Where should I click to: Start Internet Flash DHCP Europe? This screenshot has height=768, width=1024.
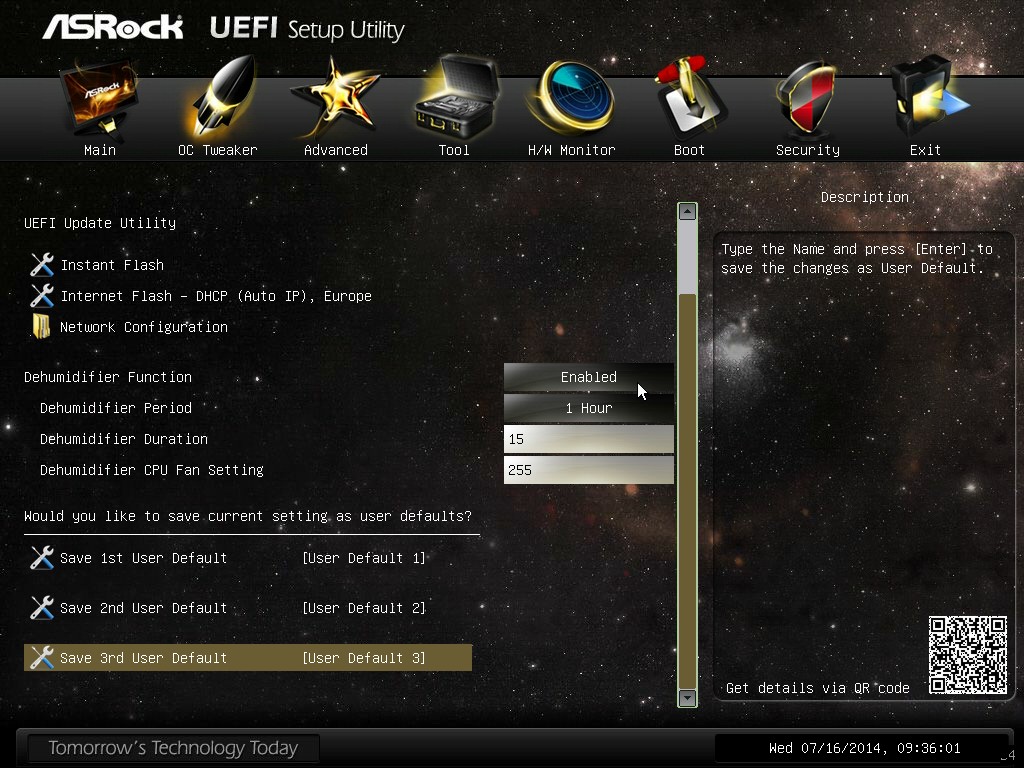click(216, 296)
